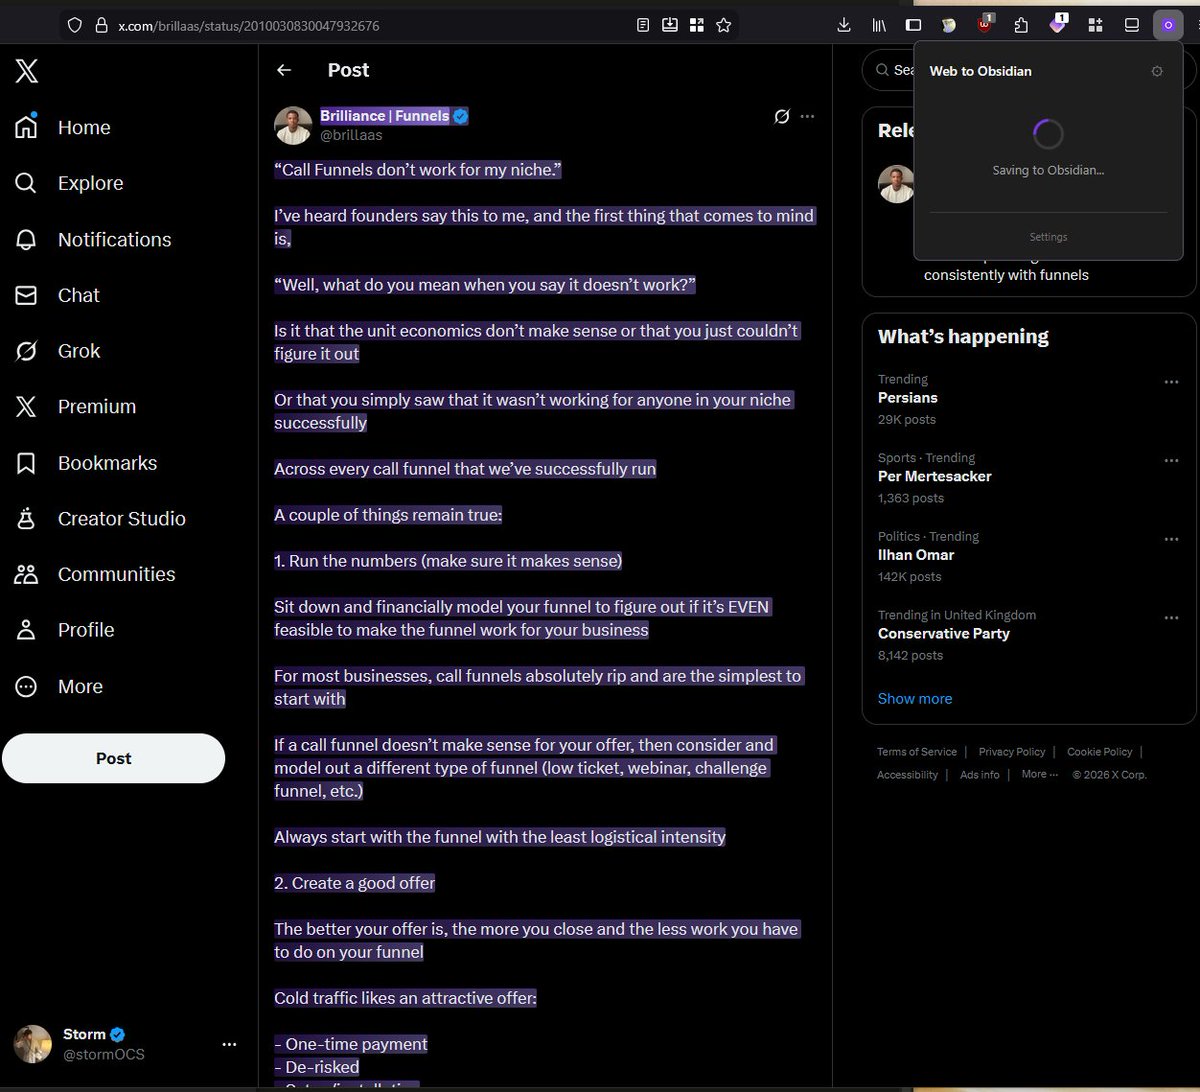Screen dimensions: 1200x1092
Task: Toggle the browser sidebar icon
Action: 913,25
